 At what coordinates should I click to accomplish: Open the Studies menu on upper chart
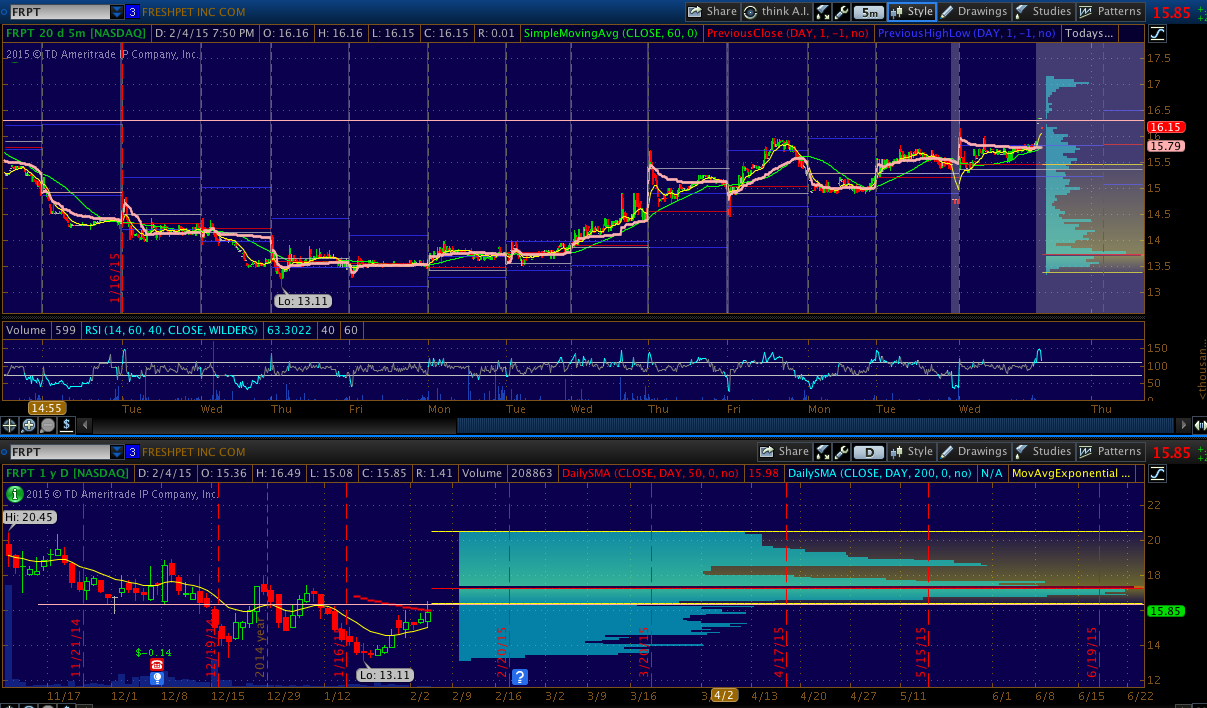point(1043,12)
